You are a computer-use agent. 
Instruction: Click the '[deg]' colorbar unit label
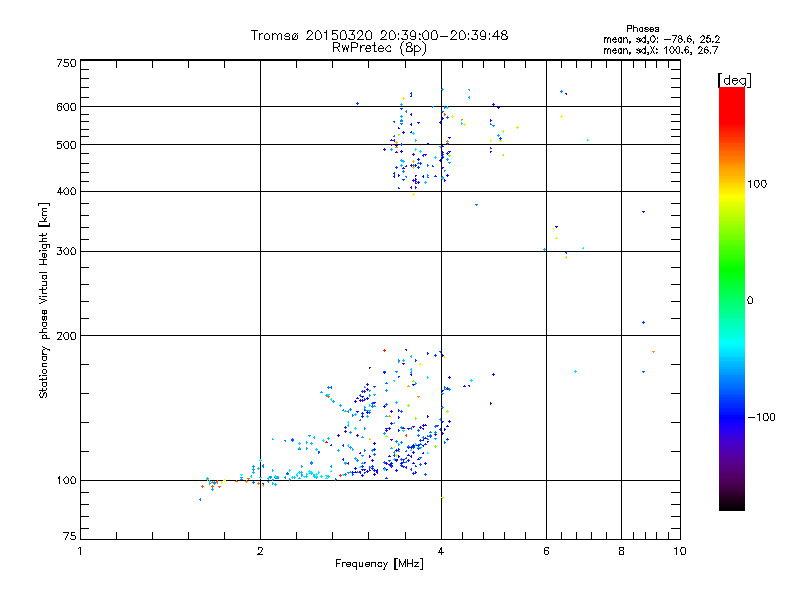pyautogui.click(x=734, y=80)
